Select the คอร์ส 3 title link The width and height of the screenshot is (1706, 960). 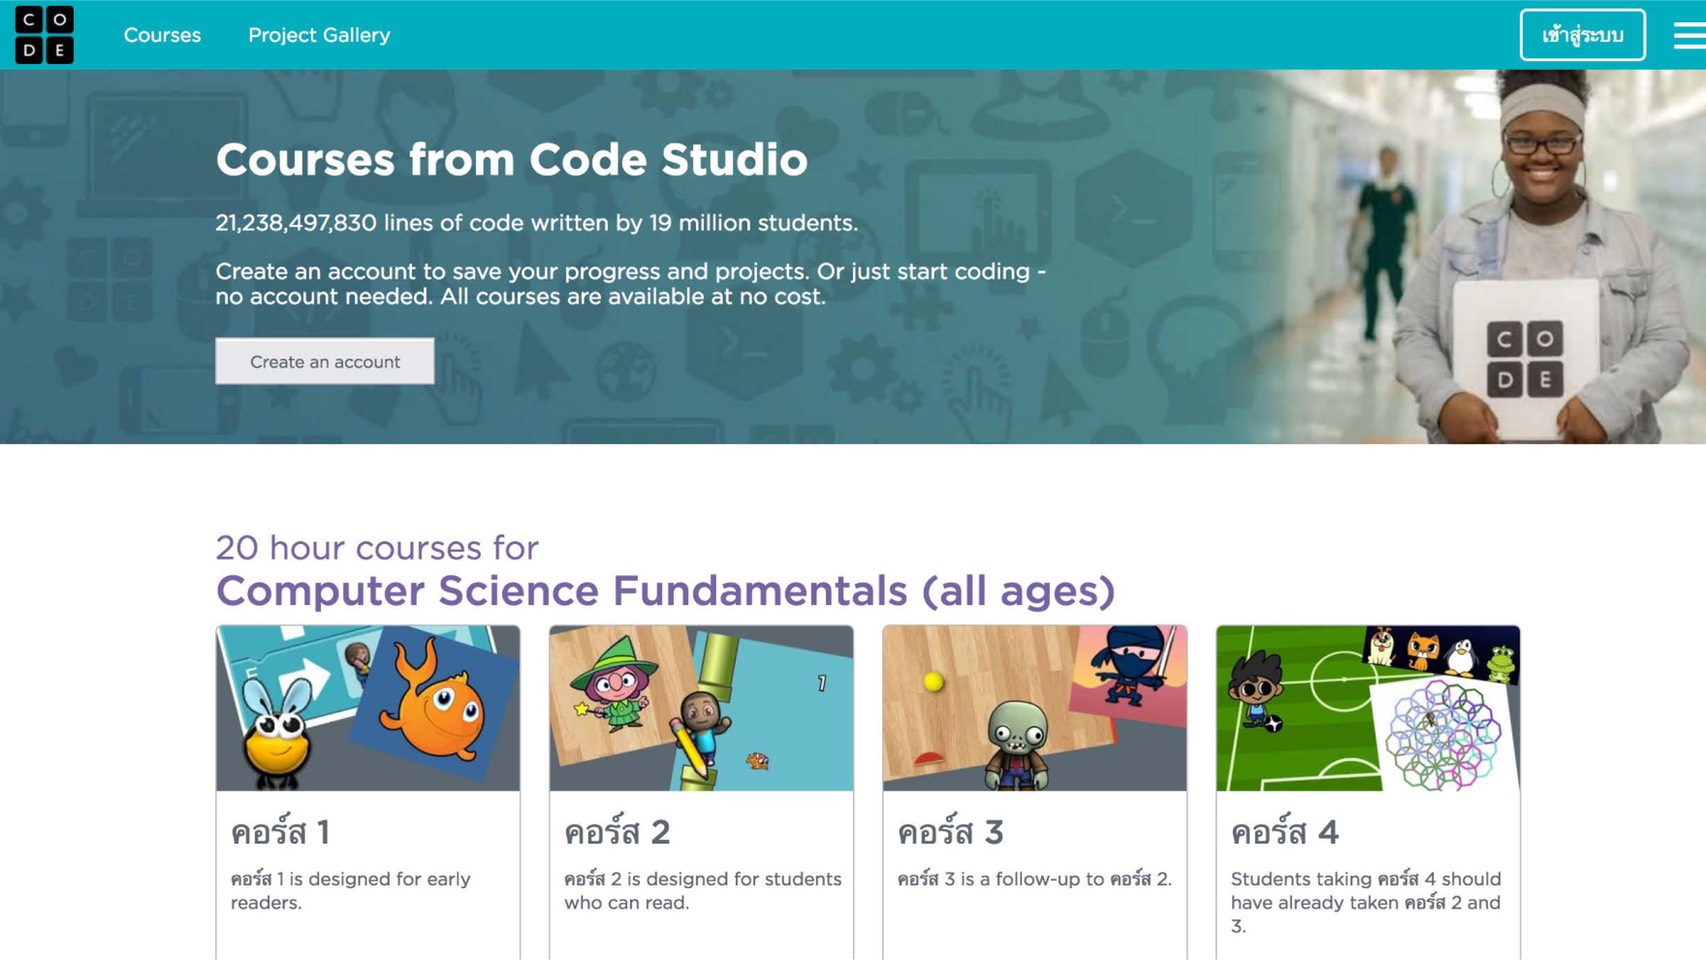click(950, 831)
